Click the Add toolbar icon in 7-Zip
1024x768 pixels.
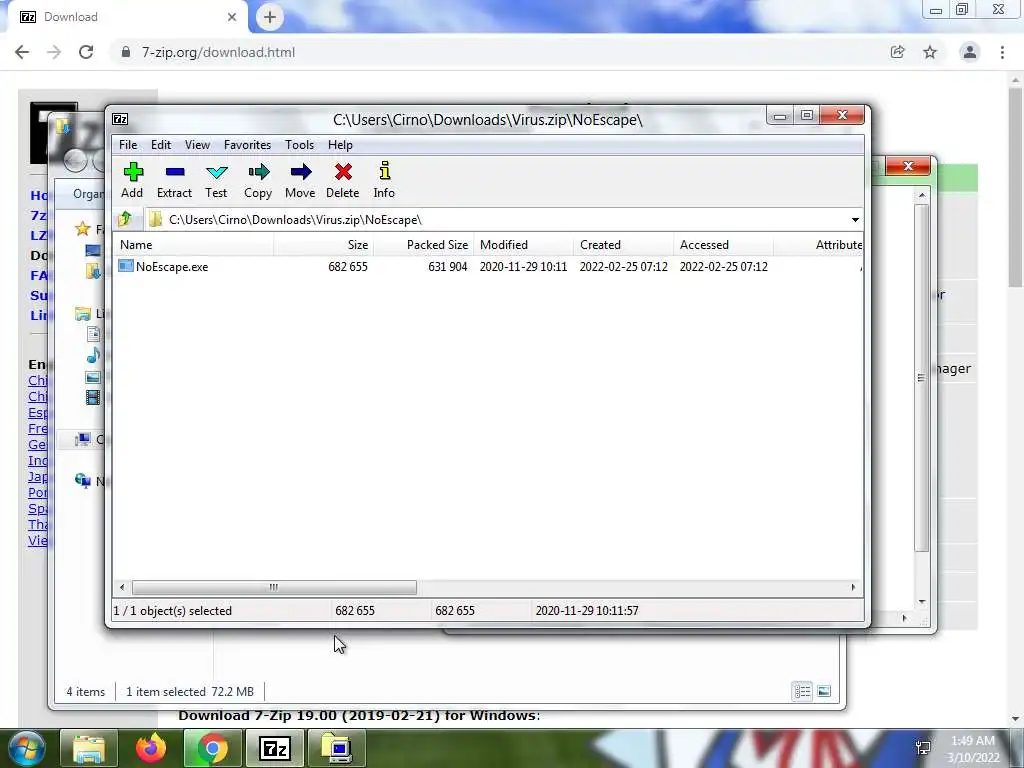[133, 172]
